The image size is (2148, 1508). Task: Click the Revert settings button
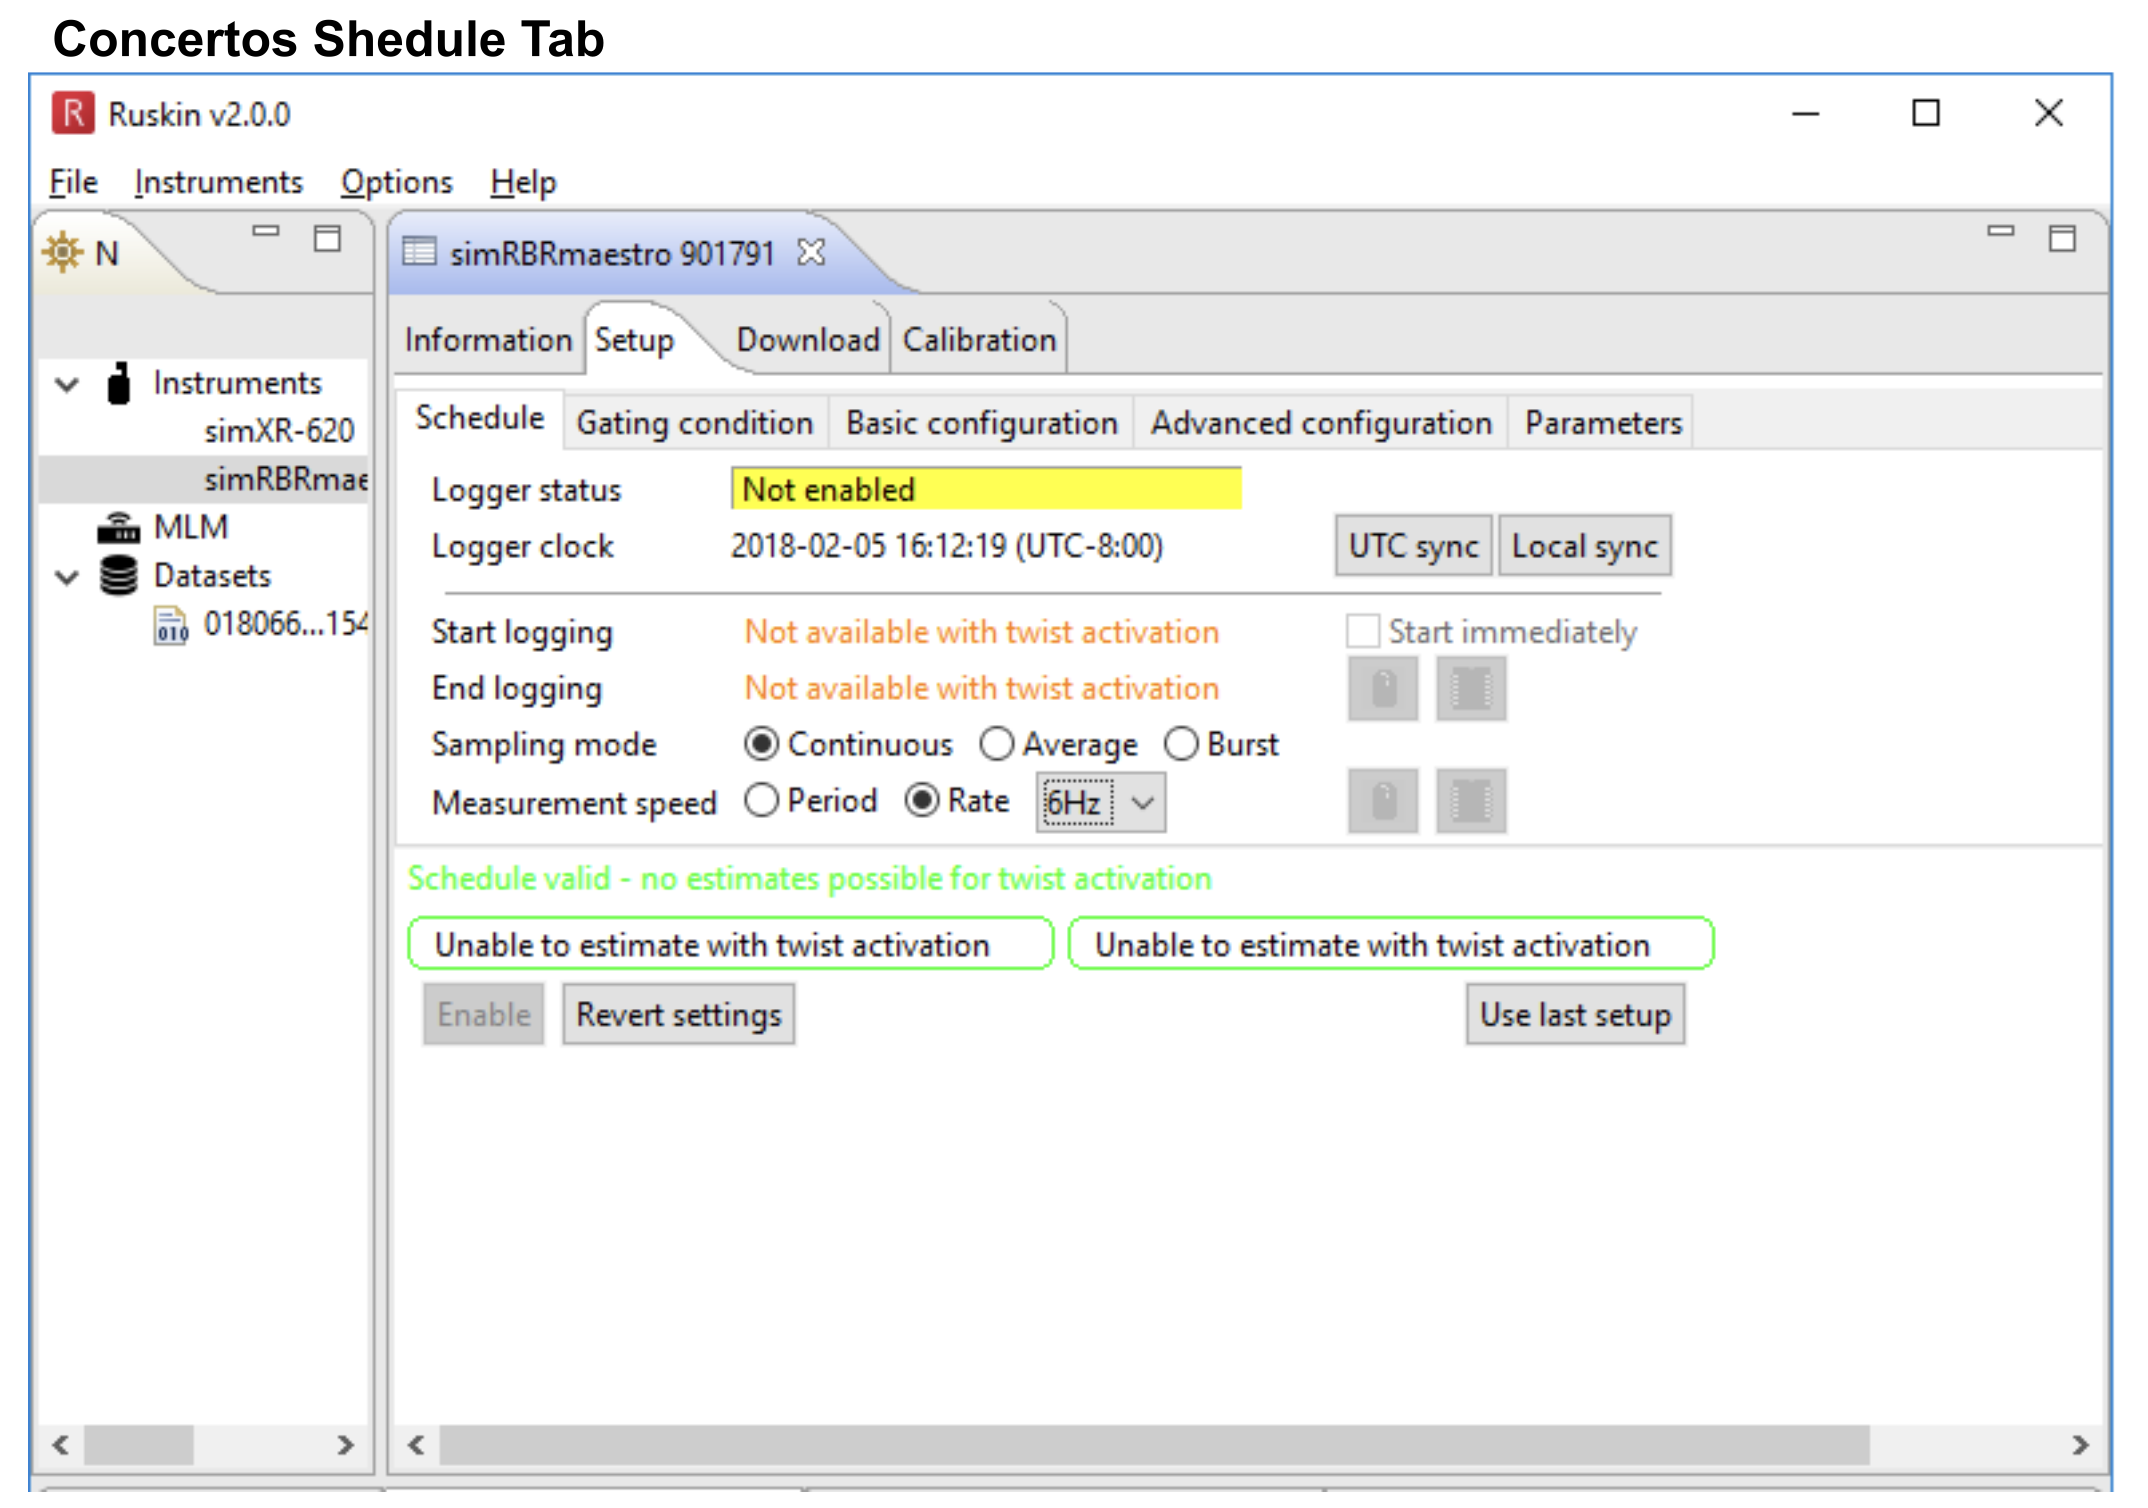point(679,1015)
